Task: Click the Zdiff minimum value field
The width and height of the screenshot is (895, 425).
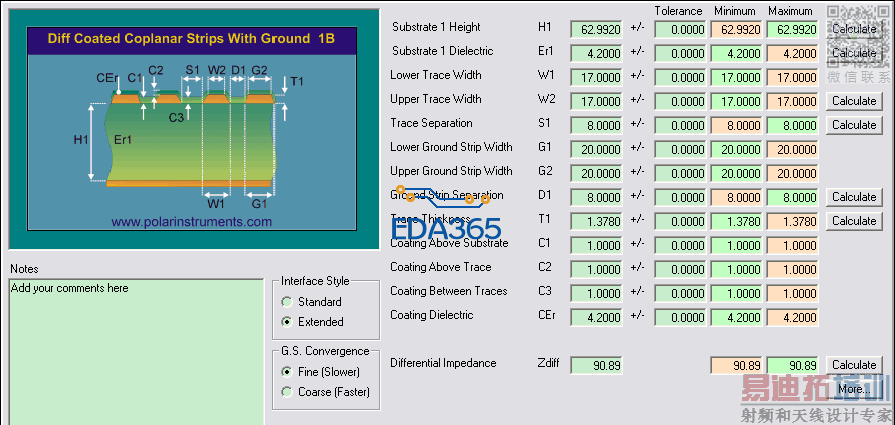Action: (x=736, y=365)
